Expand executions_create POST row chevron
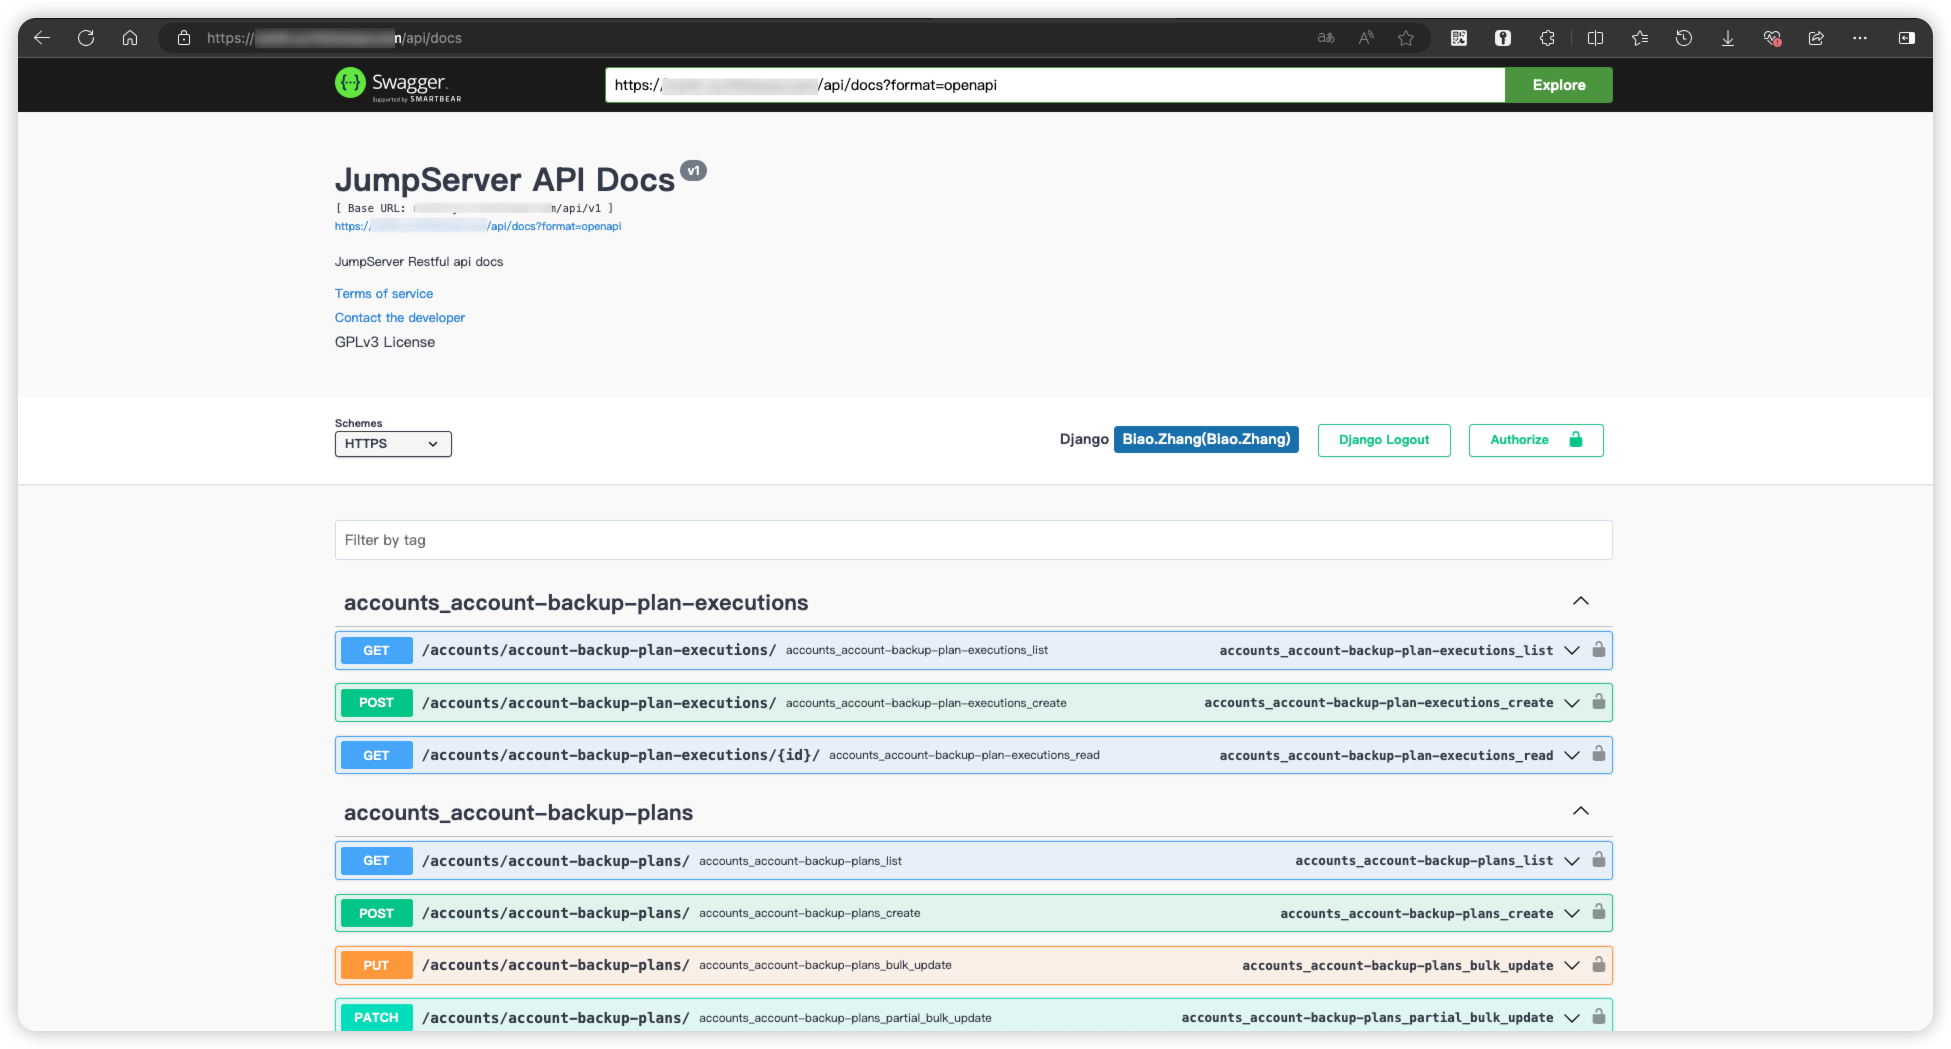Image resolution: width=1951 pixels, height=1049 pixels. pos(1572,703)
